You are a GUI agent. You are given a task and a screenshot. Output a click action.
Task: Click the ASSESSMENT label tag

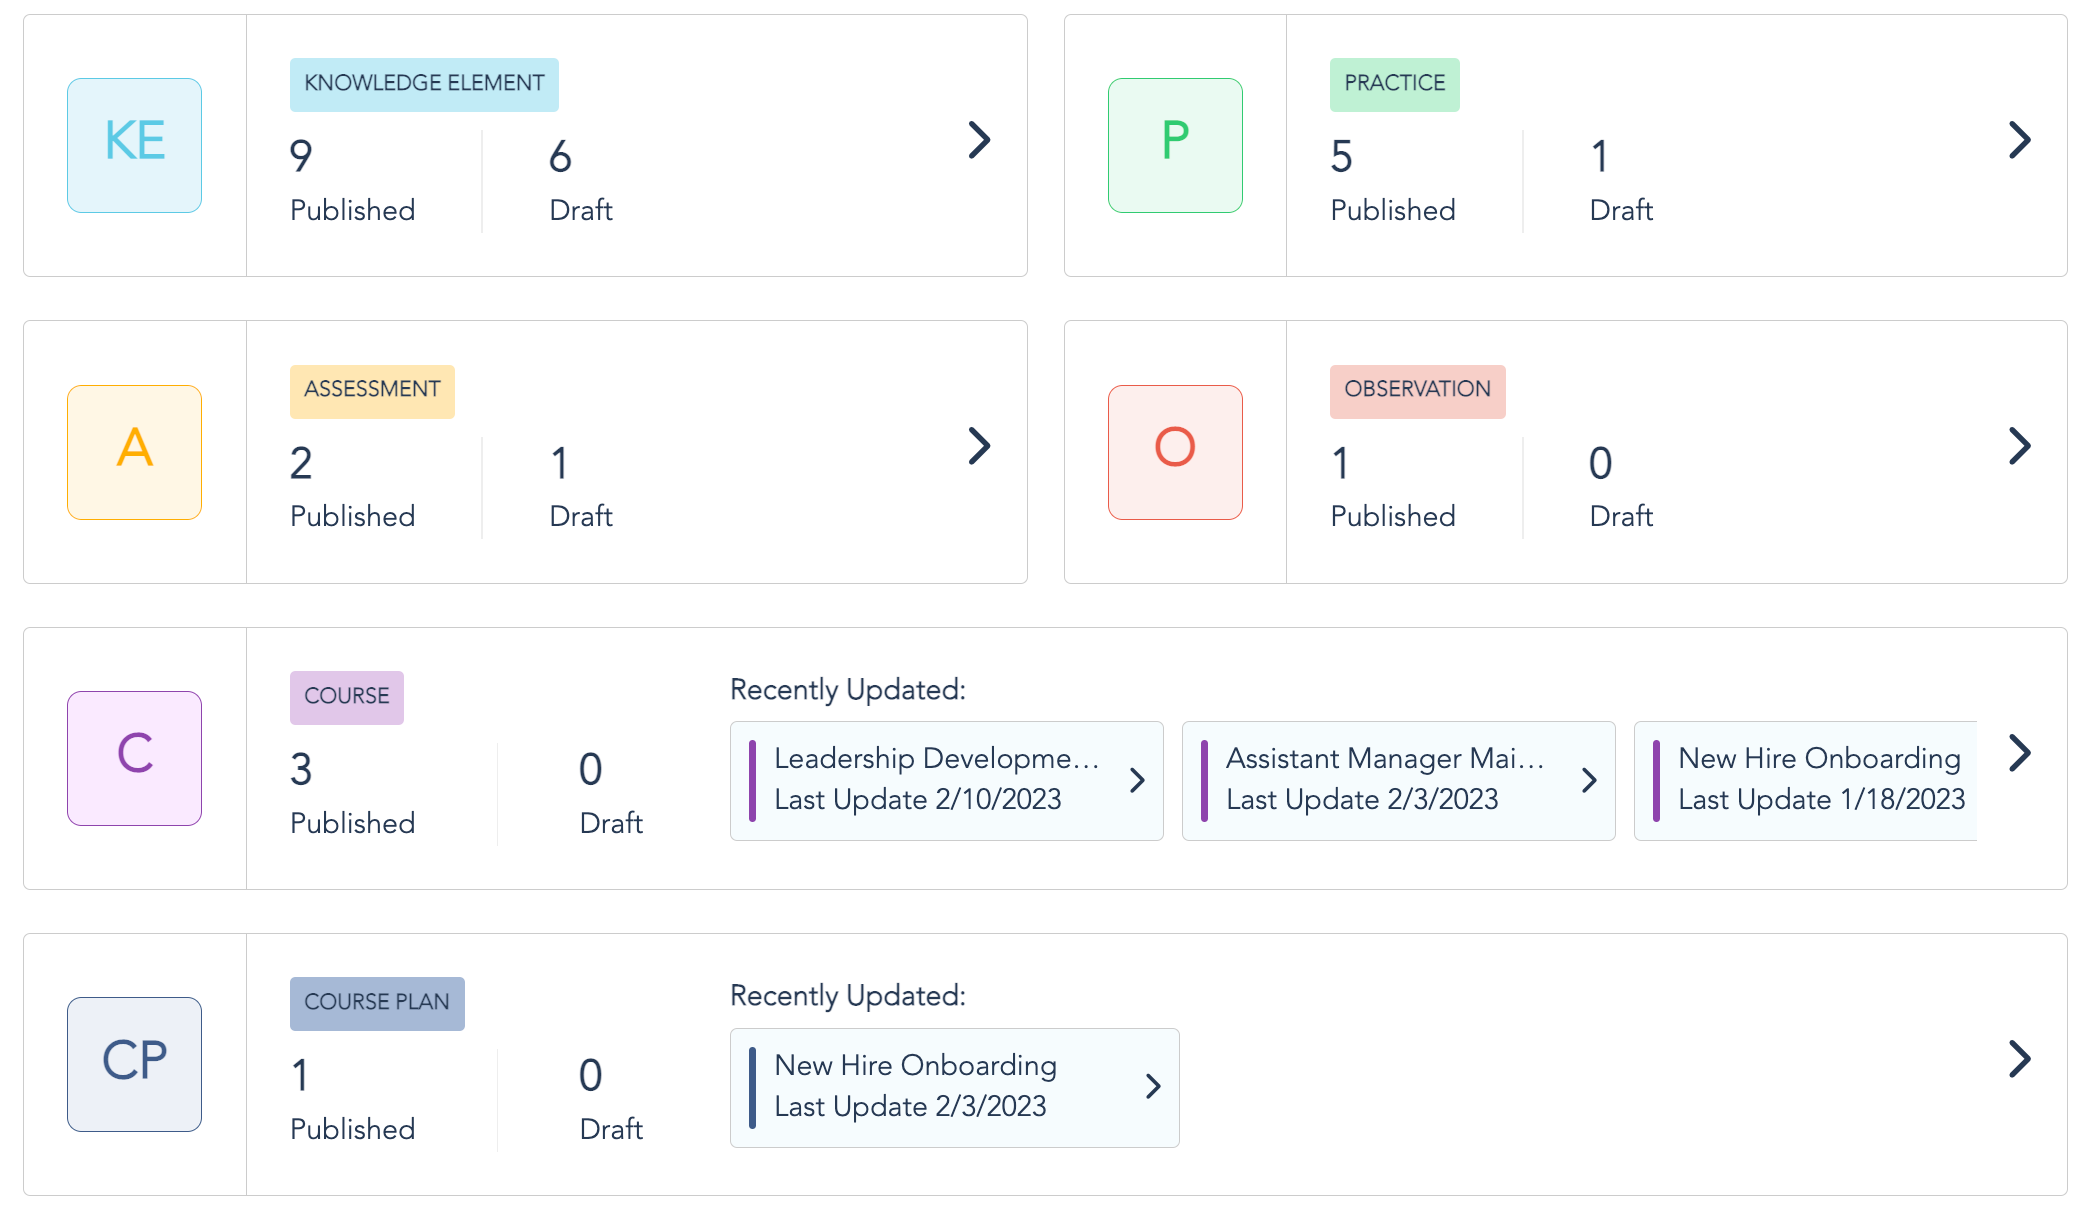click(372, 391)
